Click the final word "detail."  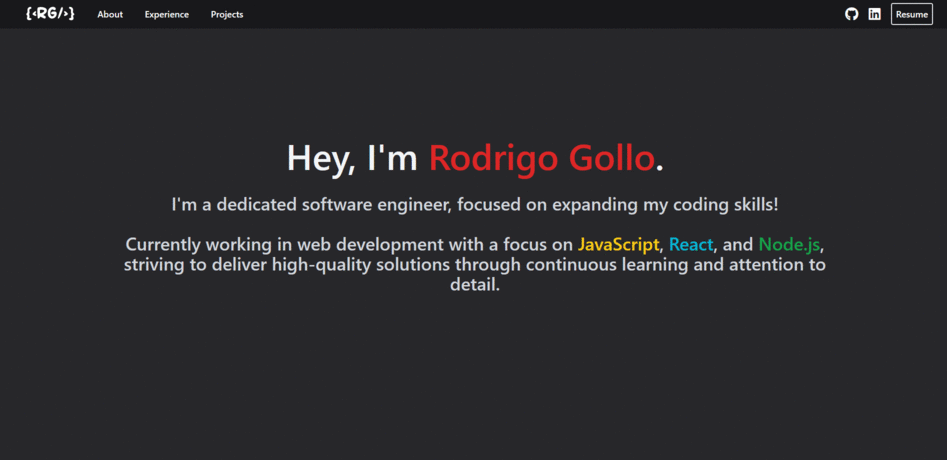tap(474, 285)
